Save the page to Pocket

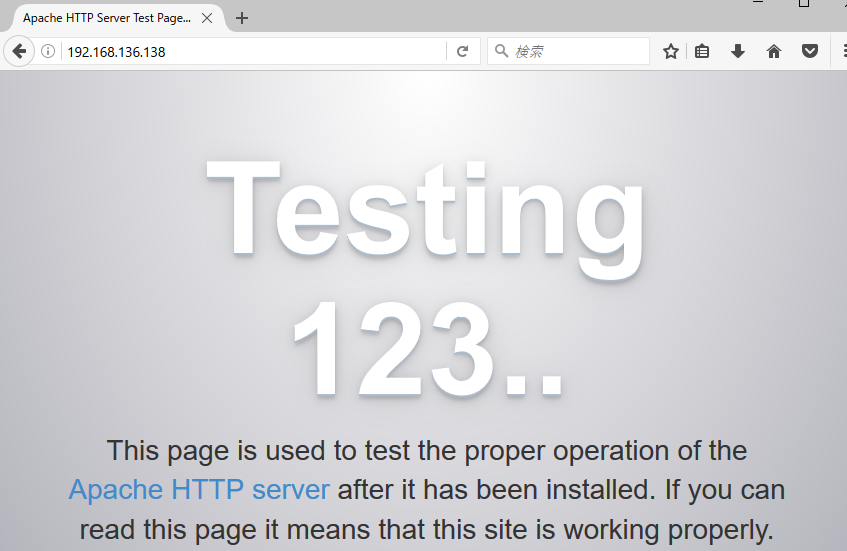[810, 52]
